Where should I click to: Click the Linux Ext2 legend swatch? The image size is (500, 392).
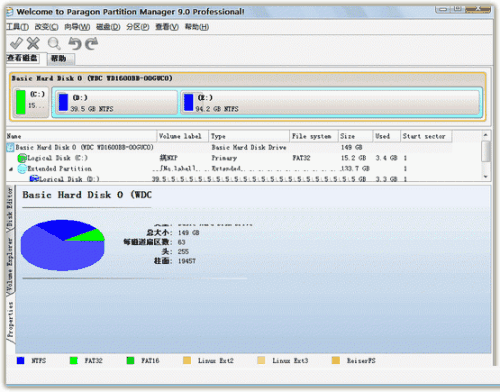(x=187, y=360)
